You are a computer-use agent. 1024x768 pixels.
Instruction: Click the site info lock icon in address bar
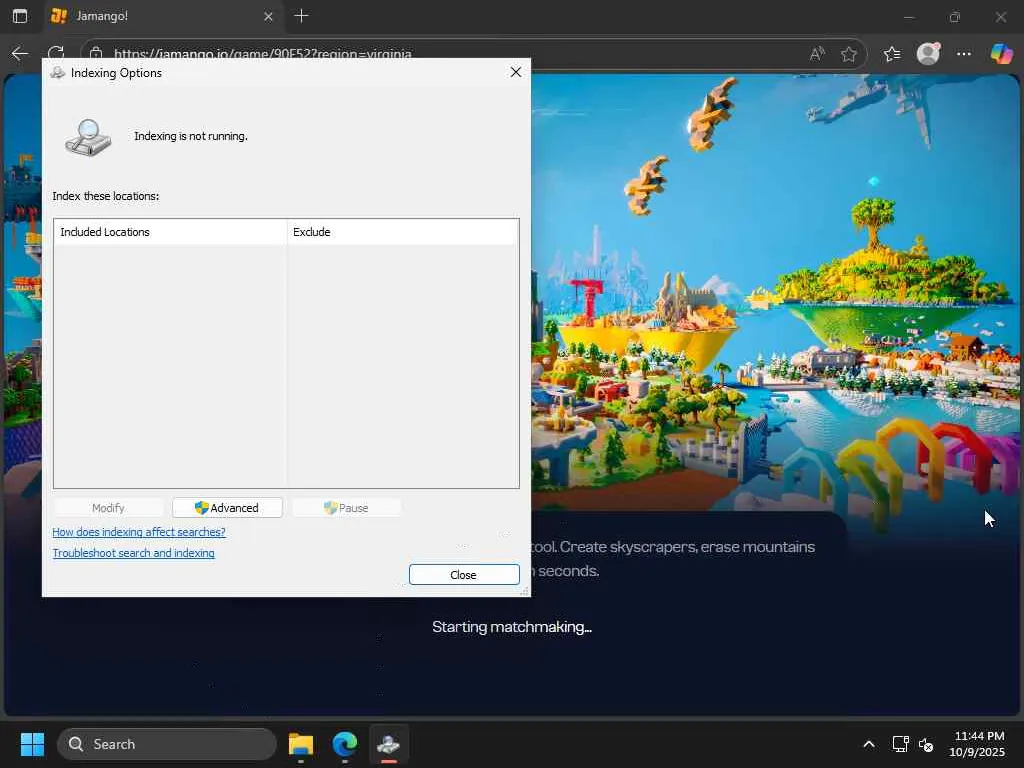click(x=96, y=54)
